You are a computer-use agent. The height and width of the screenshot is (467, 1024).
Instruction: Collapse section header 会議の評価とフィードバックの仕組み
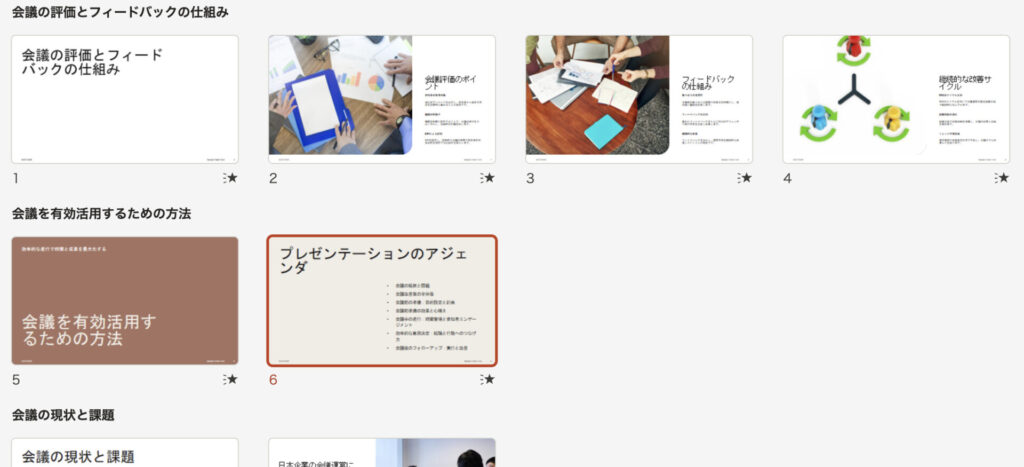pyautogui.click(x=120, y=13)
